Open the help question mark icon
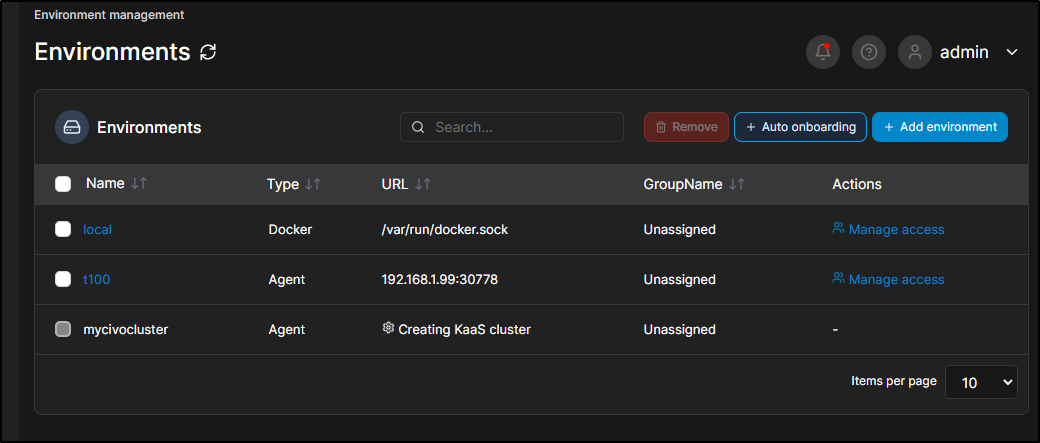 869,52
